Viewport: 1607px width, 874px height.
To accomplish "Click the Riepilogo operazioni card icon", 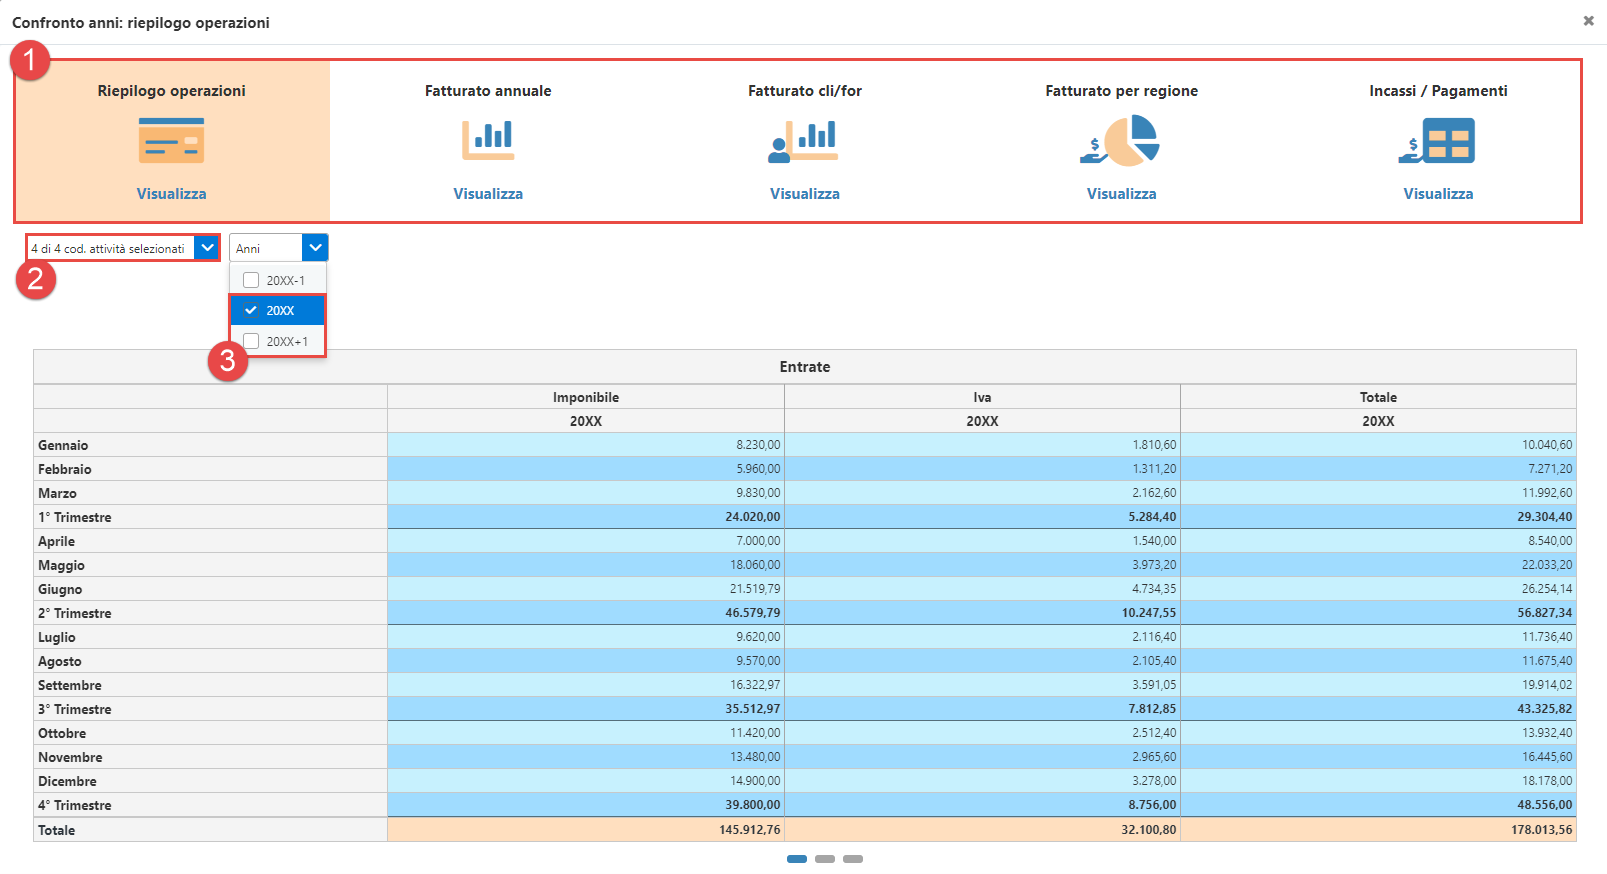I will tap(171, 140).
